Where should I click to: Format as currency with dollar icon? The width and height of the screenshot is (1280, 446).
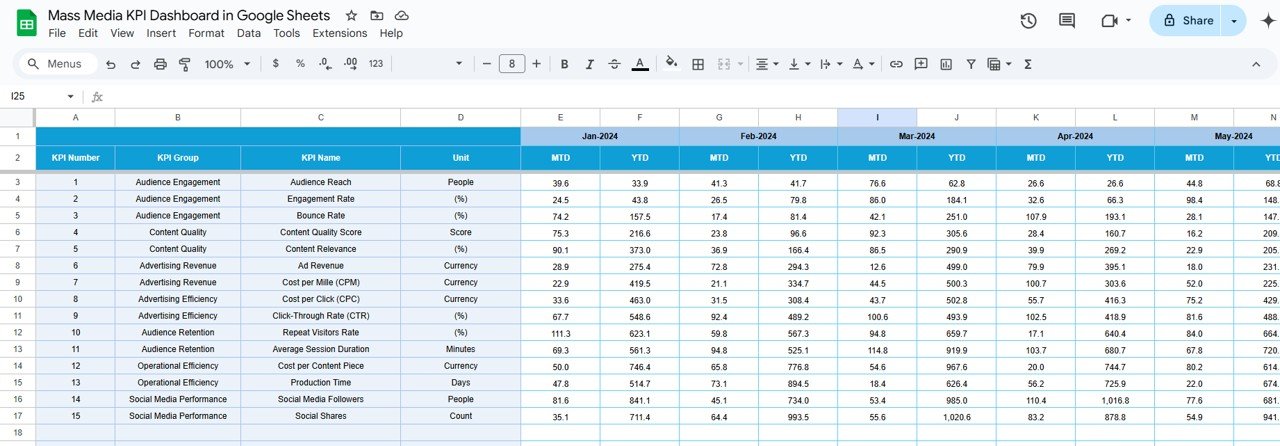pos(276,64)
